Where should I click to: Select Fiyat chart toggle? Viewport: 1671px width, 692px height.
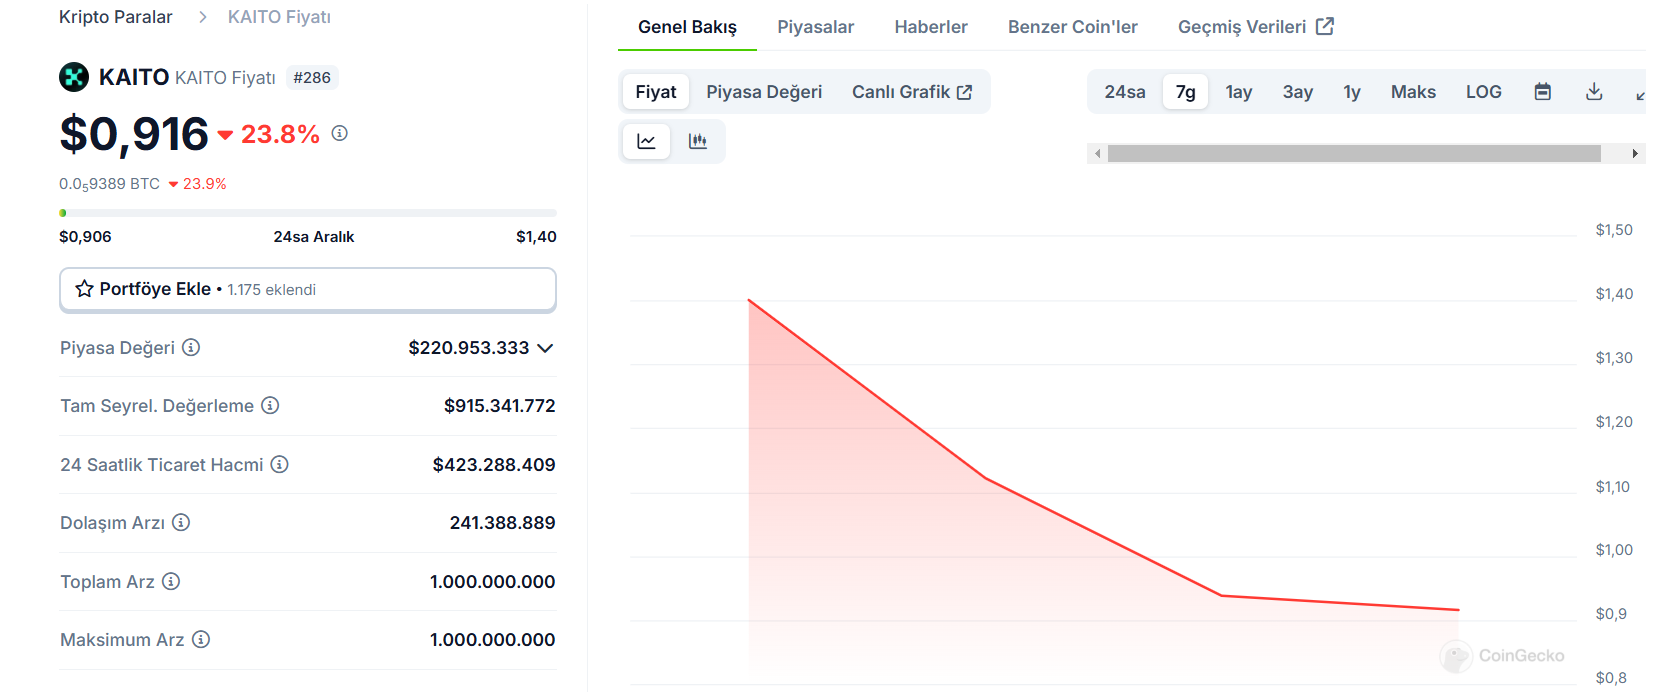(656, 92)
